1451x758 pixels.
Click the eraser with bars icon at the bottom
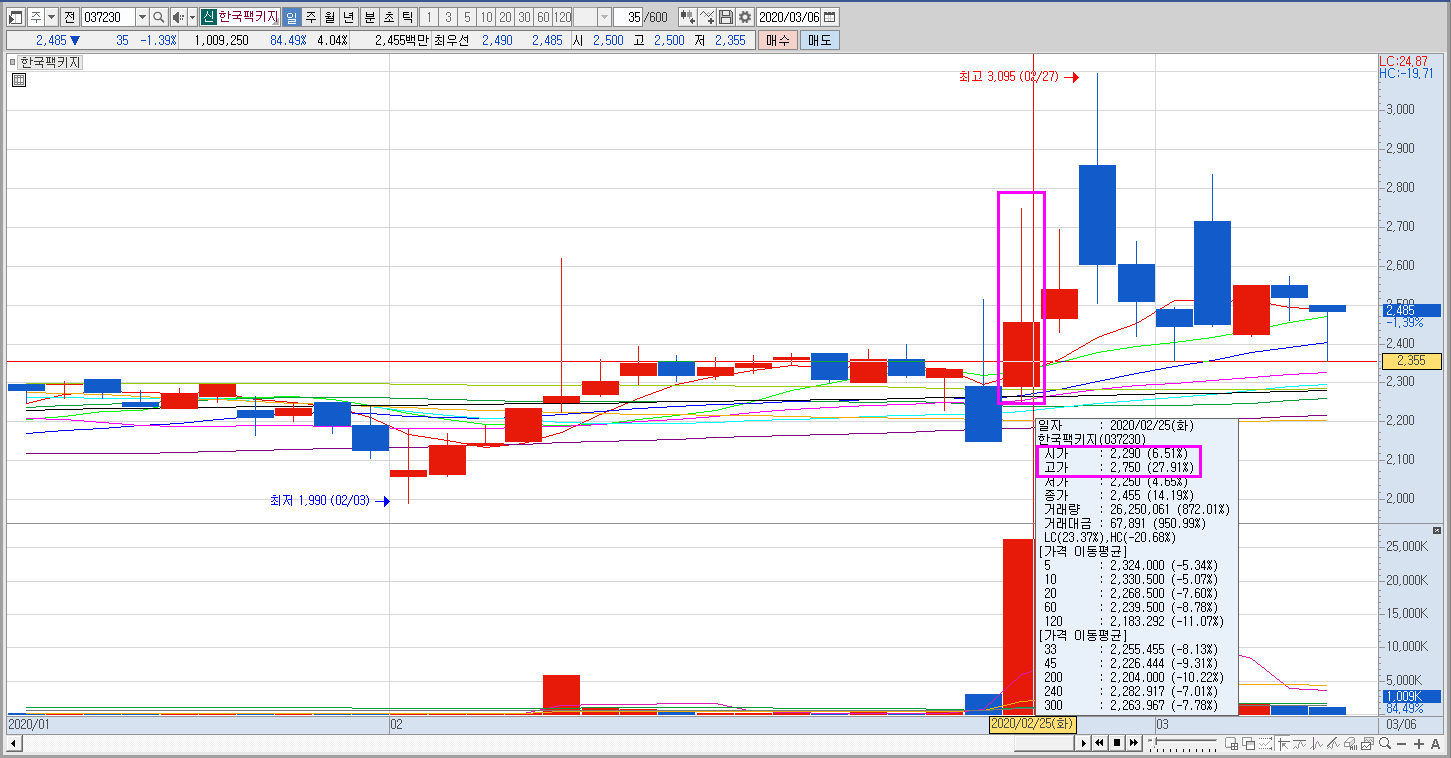pyautogui.click(x=1350, y=743)
